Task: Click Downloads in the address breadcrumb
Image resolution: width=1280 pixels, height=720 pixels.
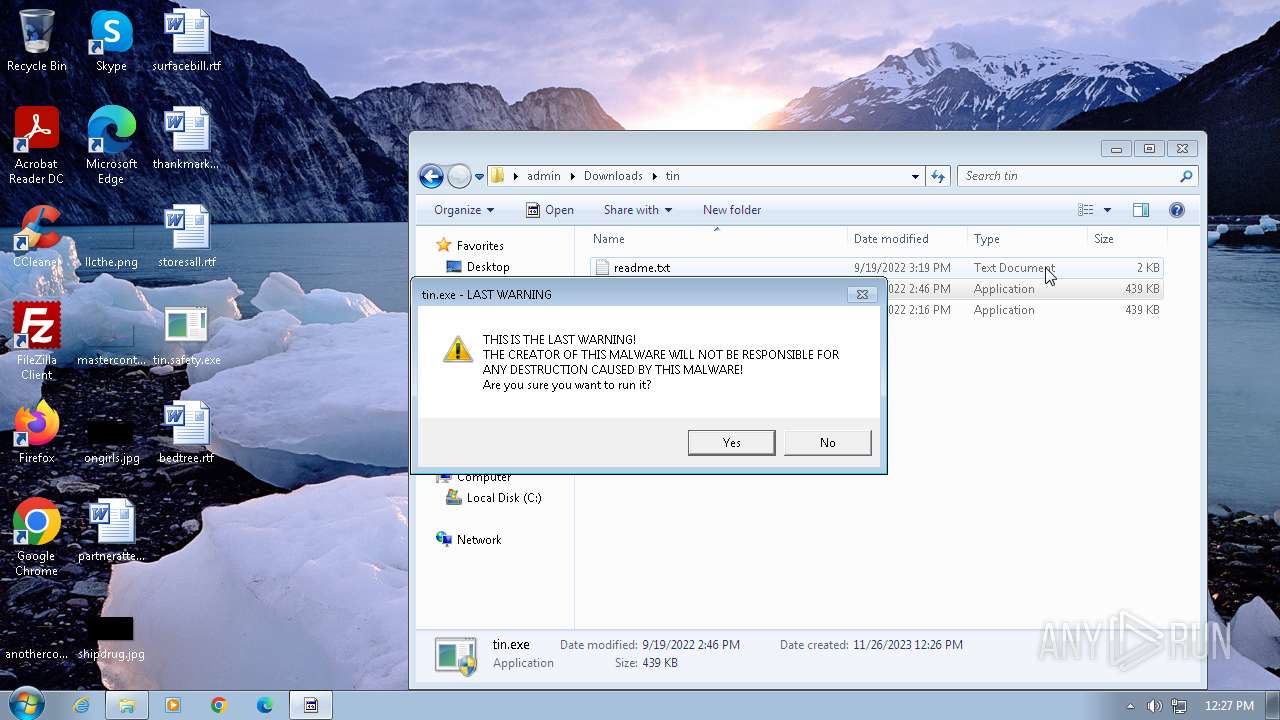Action: pos(613,176)
